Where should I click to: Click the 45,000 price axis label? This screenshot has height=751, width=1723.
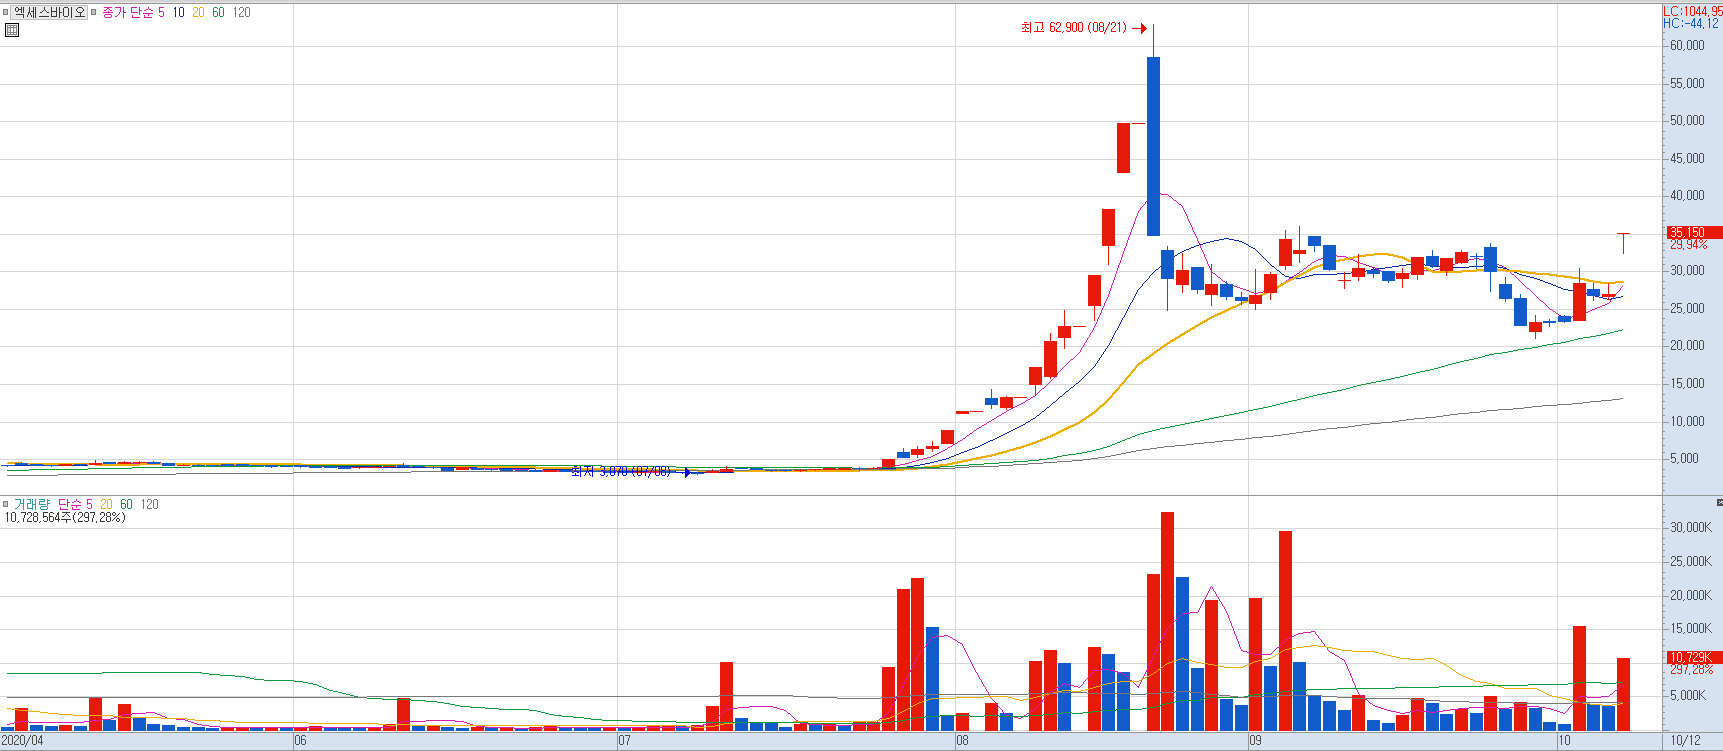[1687, 158]
